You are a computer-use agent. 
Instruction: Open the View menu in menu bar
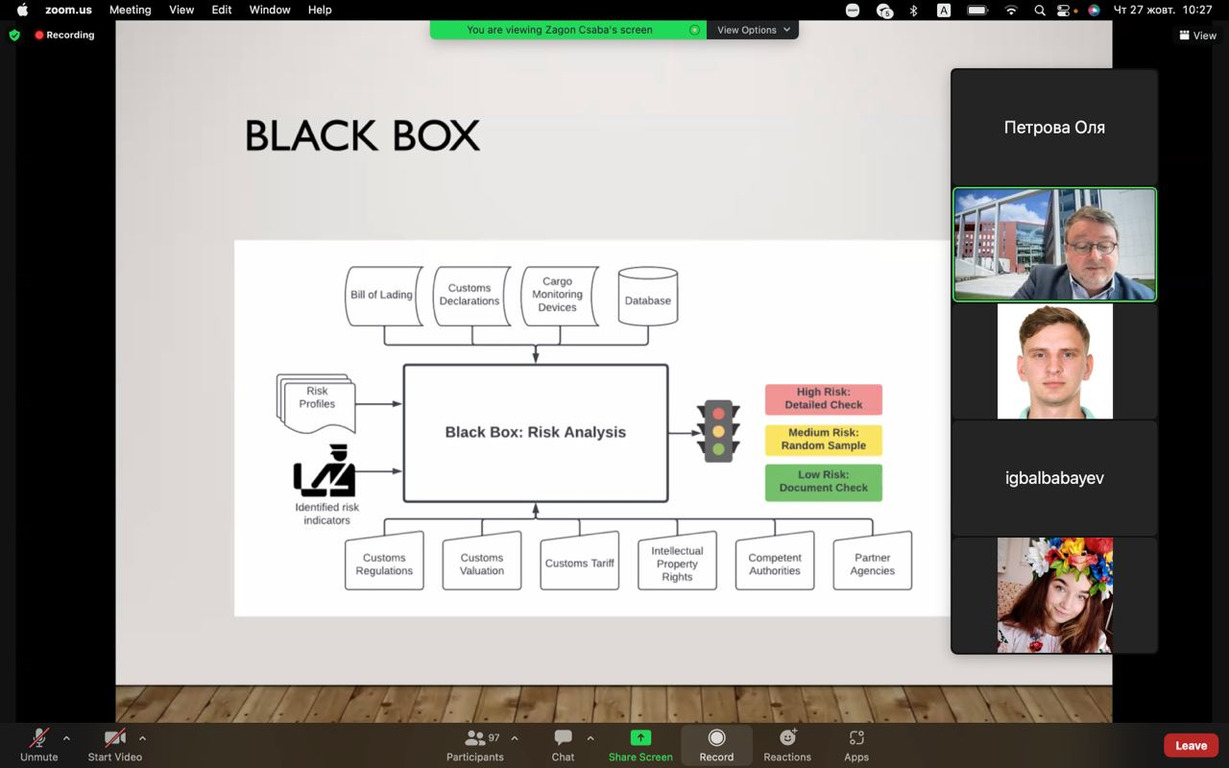[181, 10]
